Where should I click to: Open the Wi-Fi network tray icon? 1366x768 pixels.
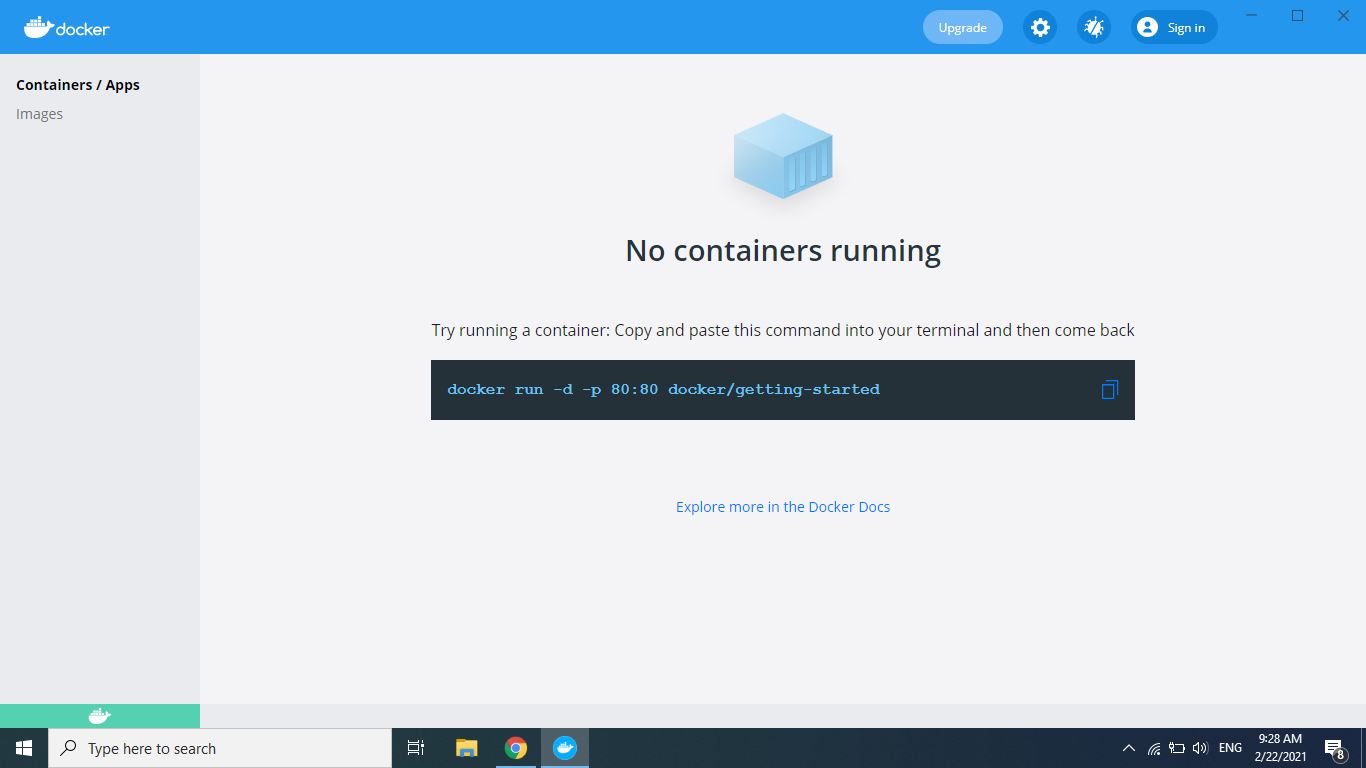(x=1154, y=748)
